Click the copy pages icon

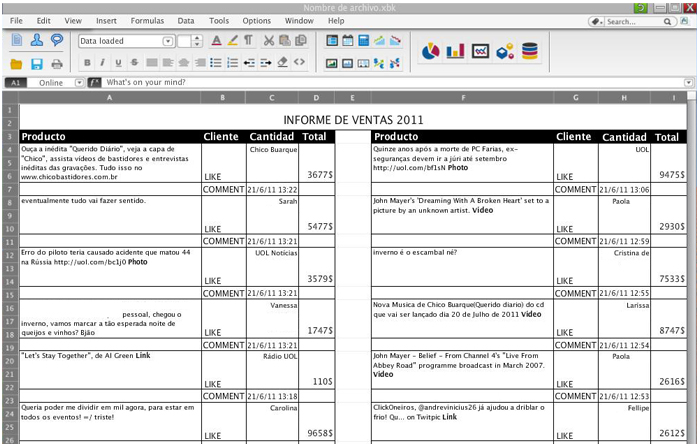coord(301,41)
